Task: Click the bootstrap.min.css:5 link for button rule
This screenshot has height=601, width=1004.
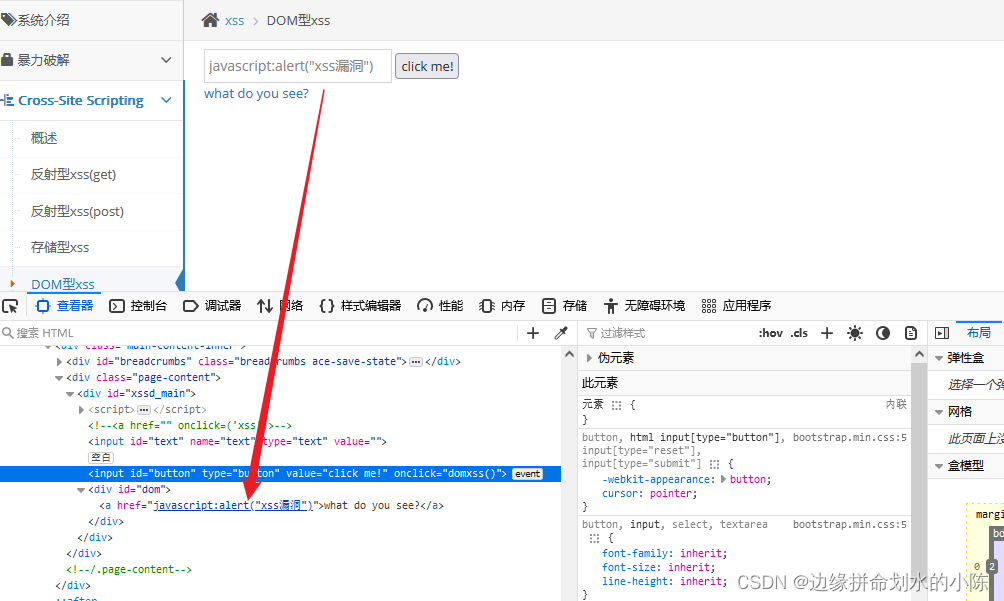Action: tap(850, 438)
